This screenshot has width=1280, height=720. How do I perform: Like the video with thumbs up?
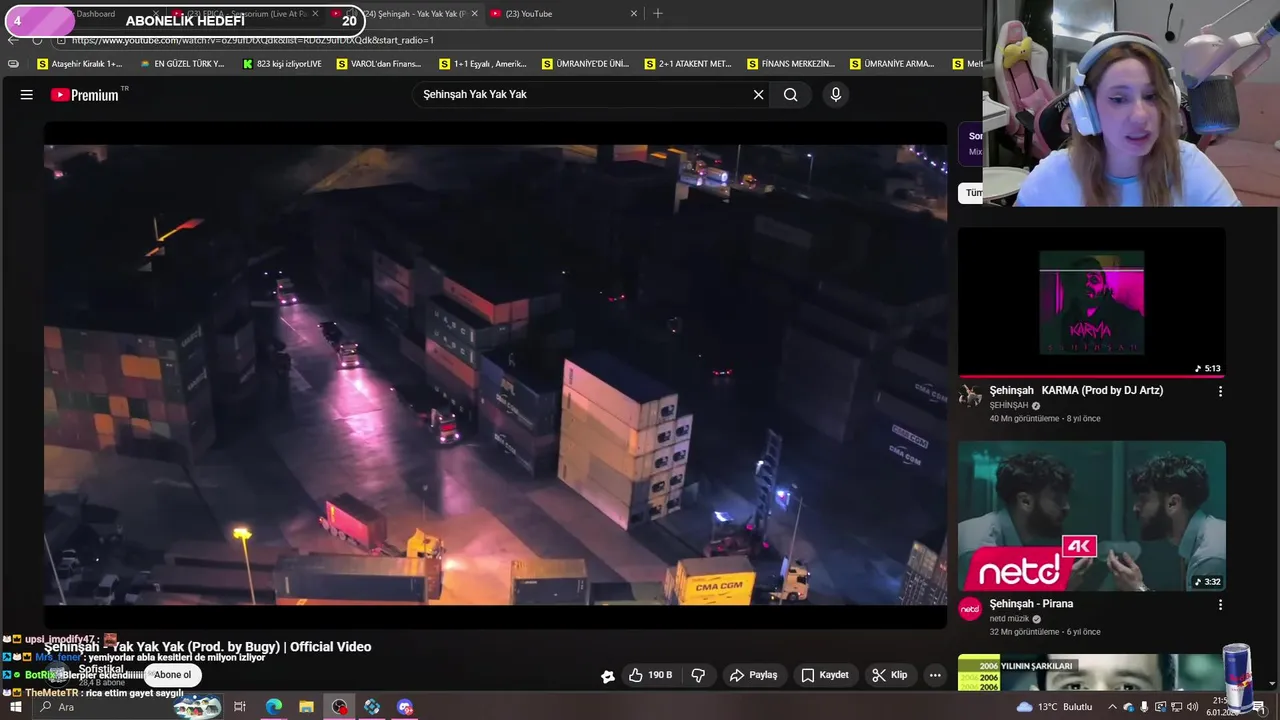[x=650, y=675]
